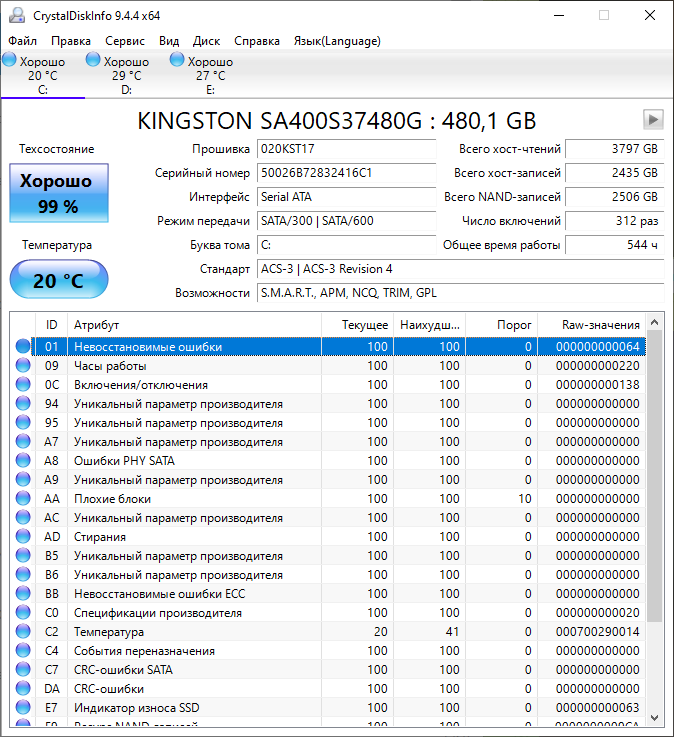Click status icon of Часы работы row
Viewport: 674px width, 737px height.
pos(23,365)
